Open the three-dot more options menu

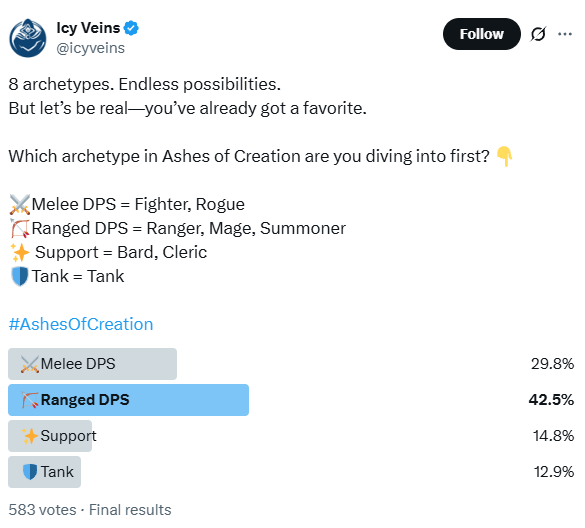(565, 34)
